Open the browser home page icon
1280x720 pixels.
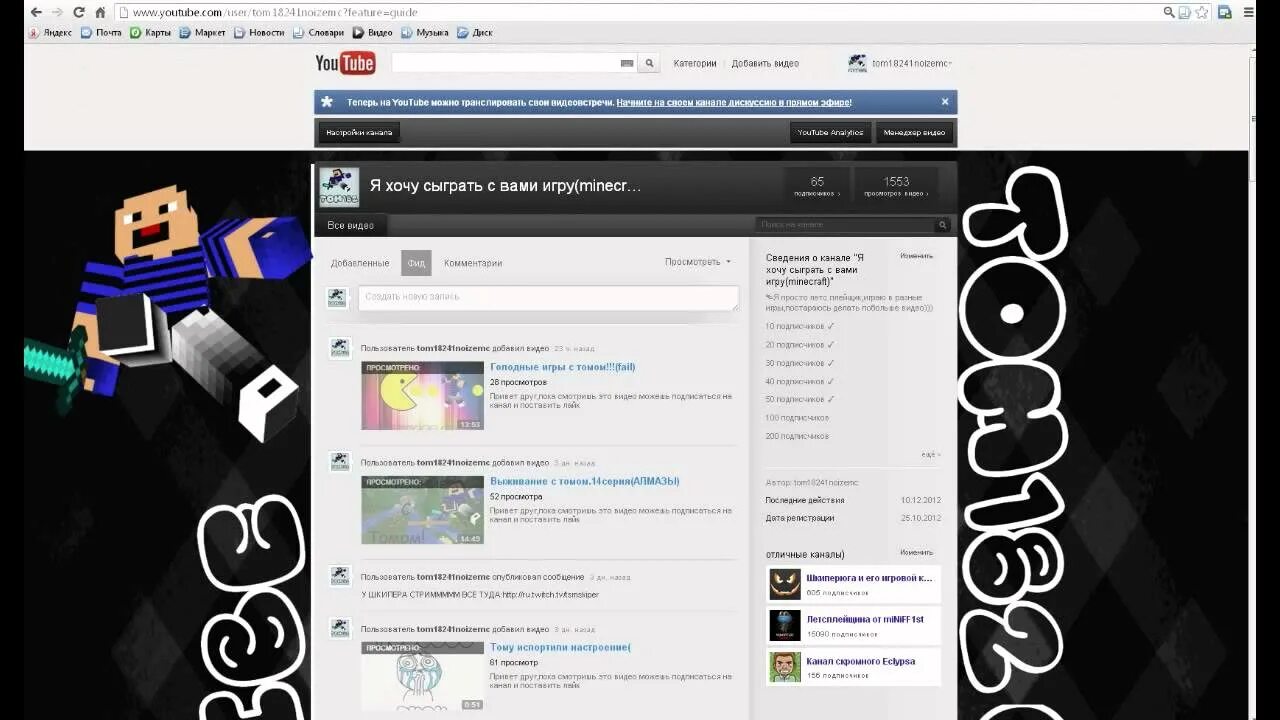point(100,12)
